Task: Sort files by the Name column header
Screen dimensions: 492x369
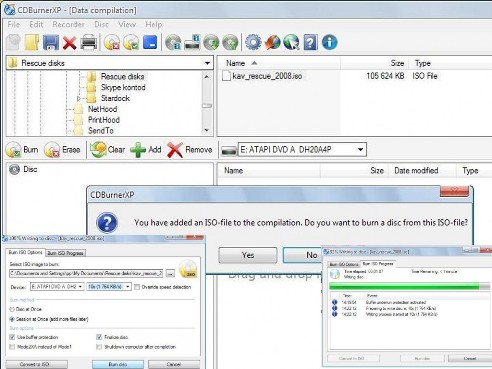Action: [236, 63]
